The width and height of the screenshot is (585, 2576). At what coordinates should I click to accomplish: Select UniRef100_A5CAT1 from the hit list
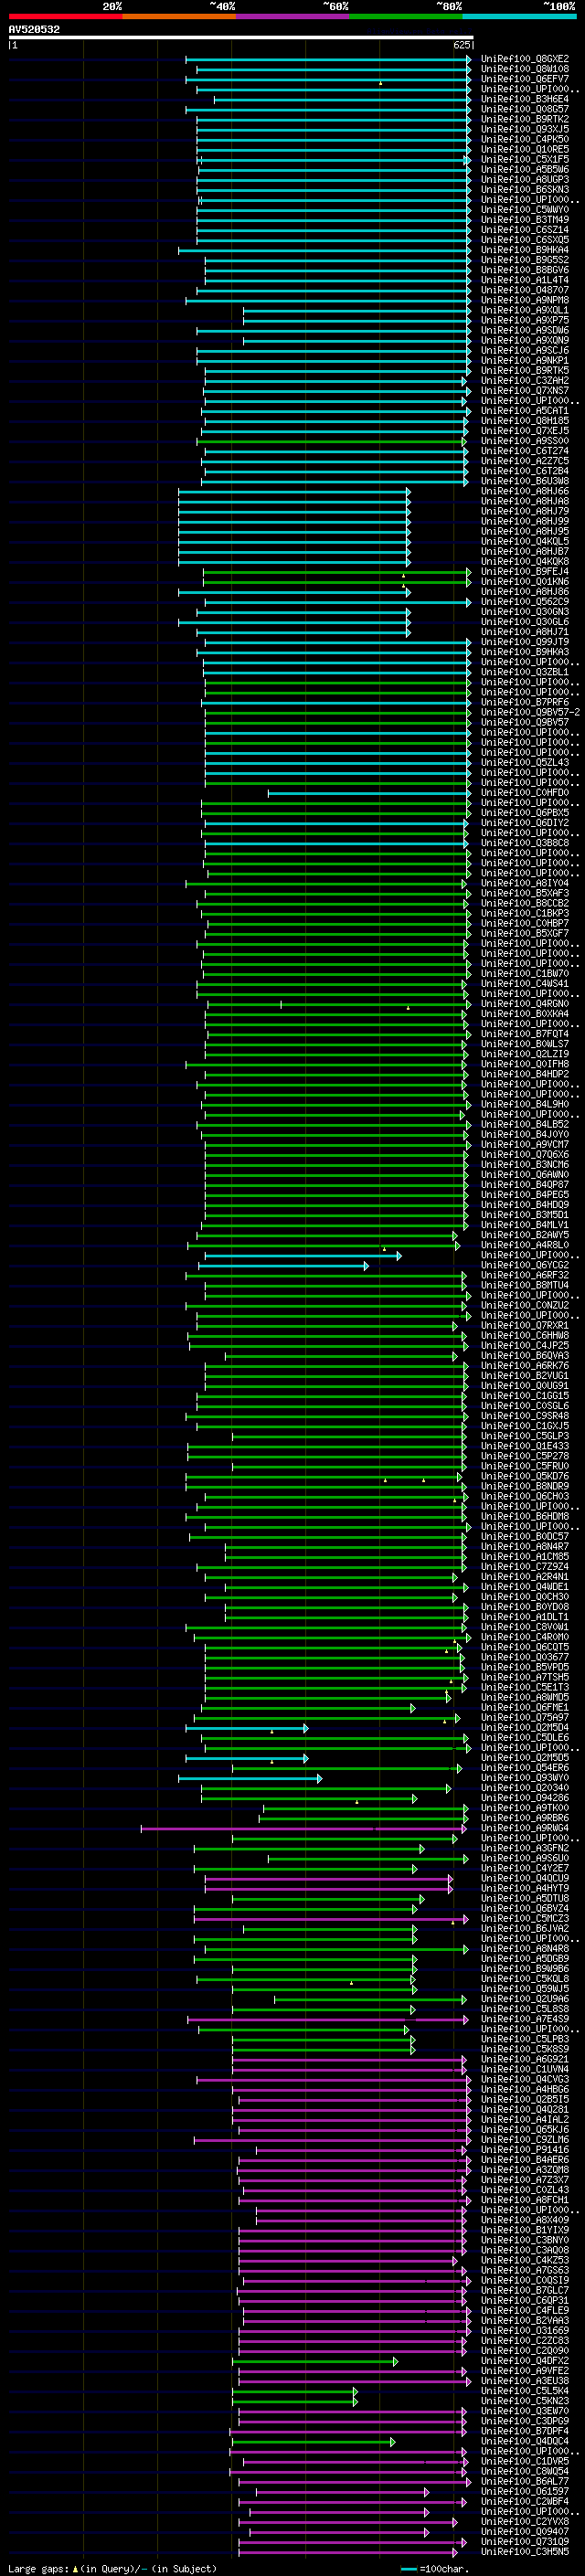525,411
